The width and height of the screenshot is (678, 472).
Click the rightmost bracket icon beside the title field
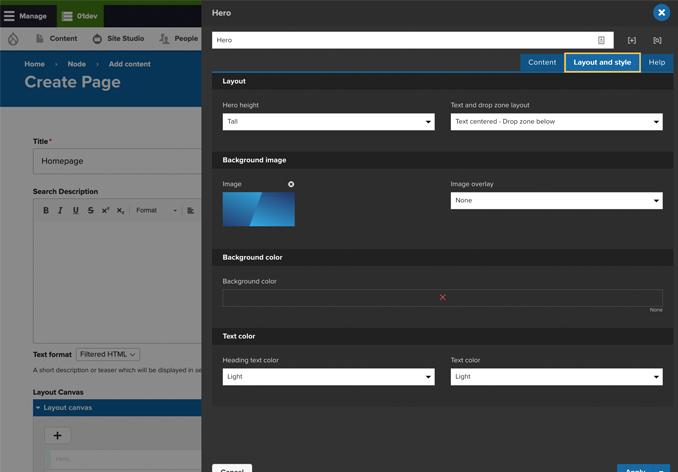click(x=657, y=40)
